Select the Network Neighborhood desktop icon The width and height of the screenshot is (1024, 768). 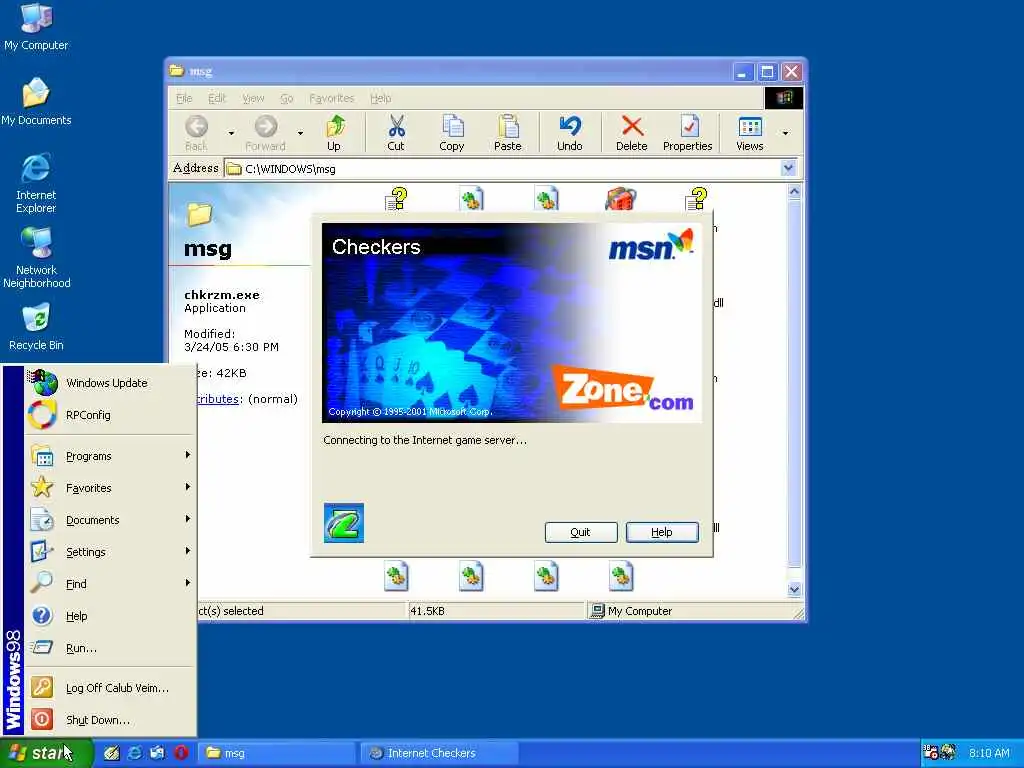point(36,258)
